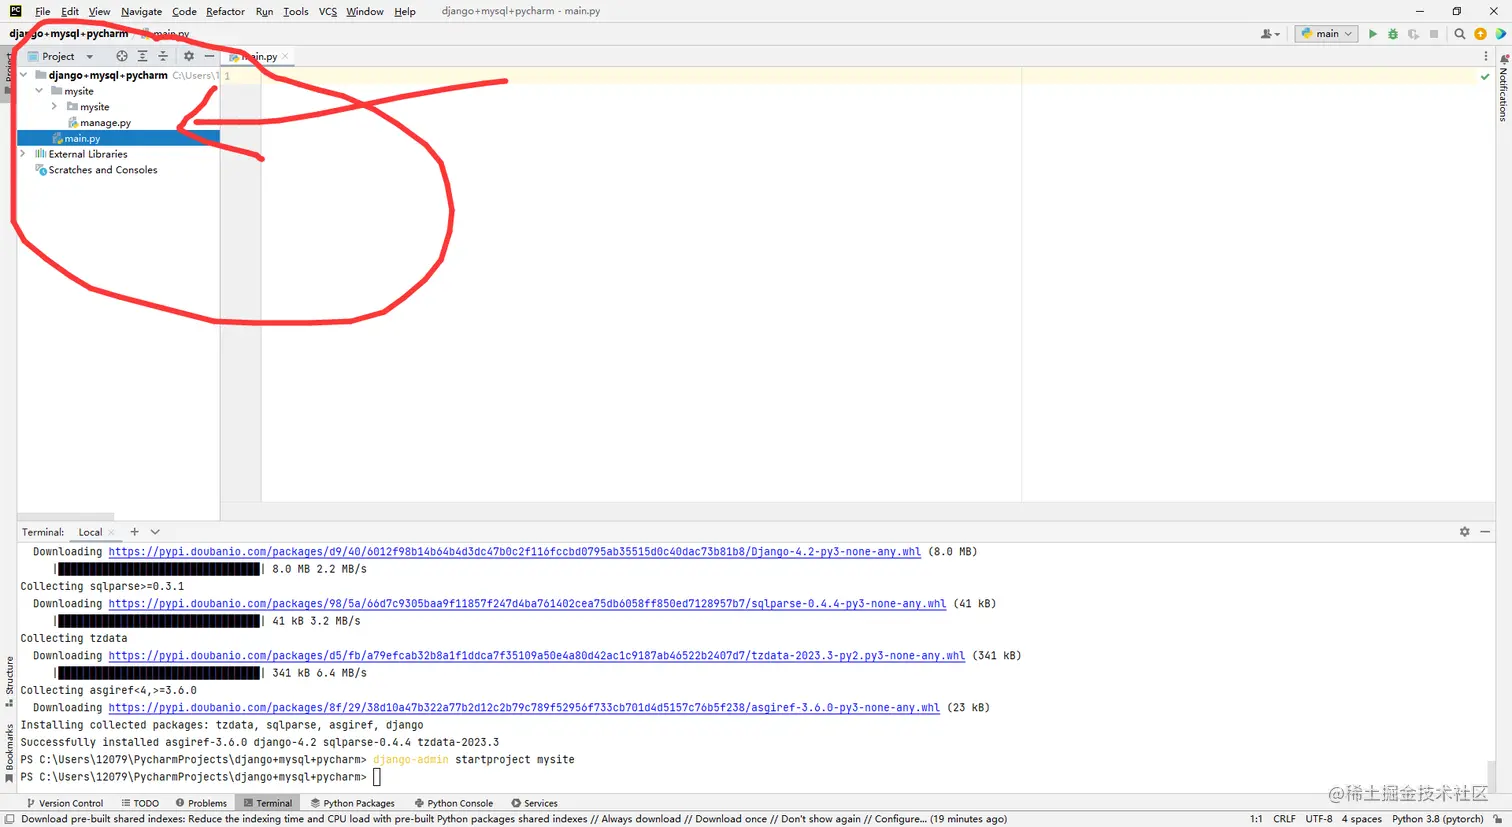Click the 4 spaces indent setting
1512x827 pixels.
coord(1361,819)
